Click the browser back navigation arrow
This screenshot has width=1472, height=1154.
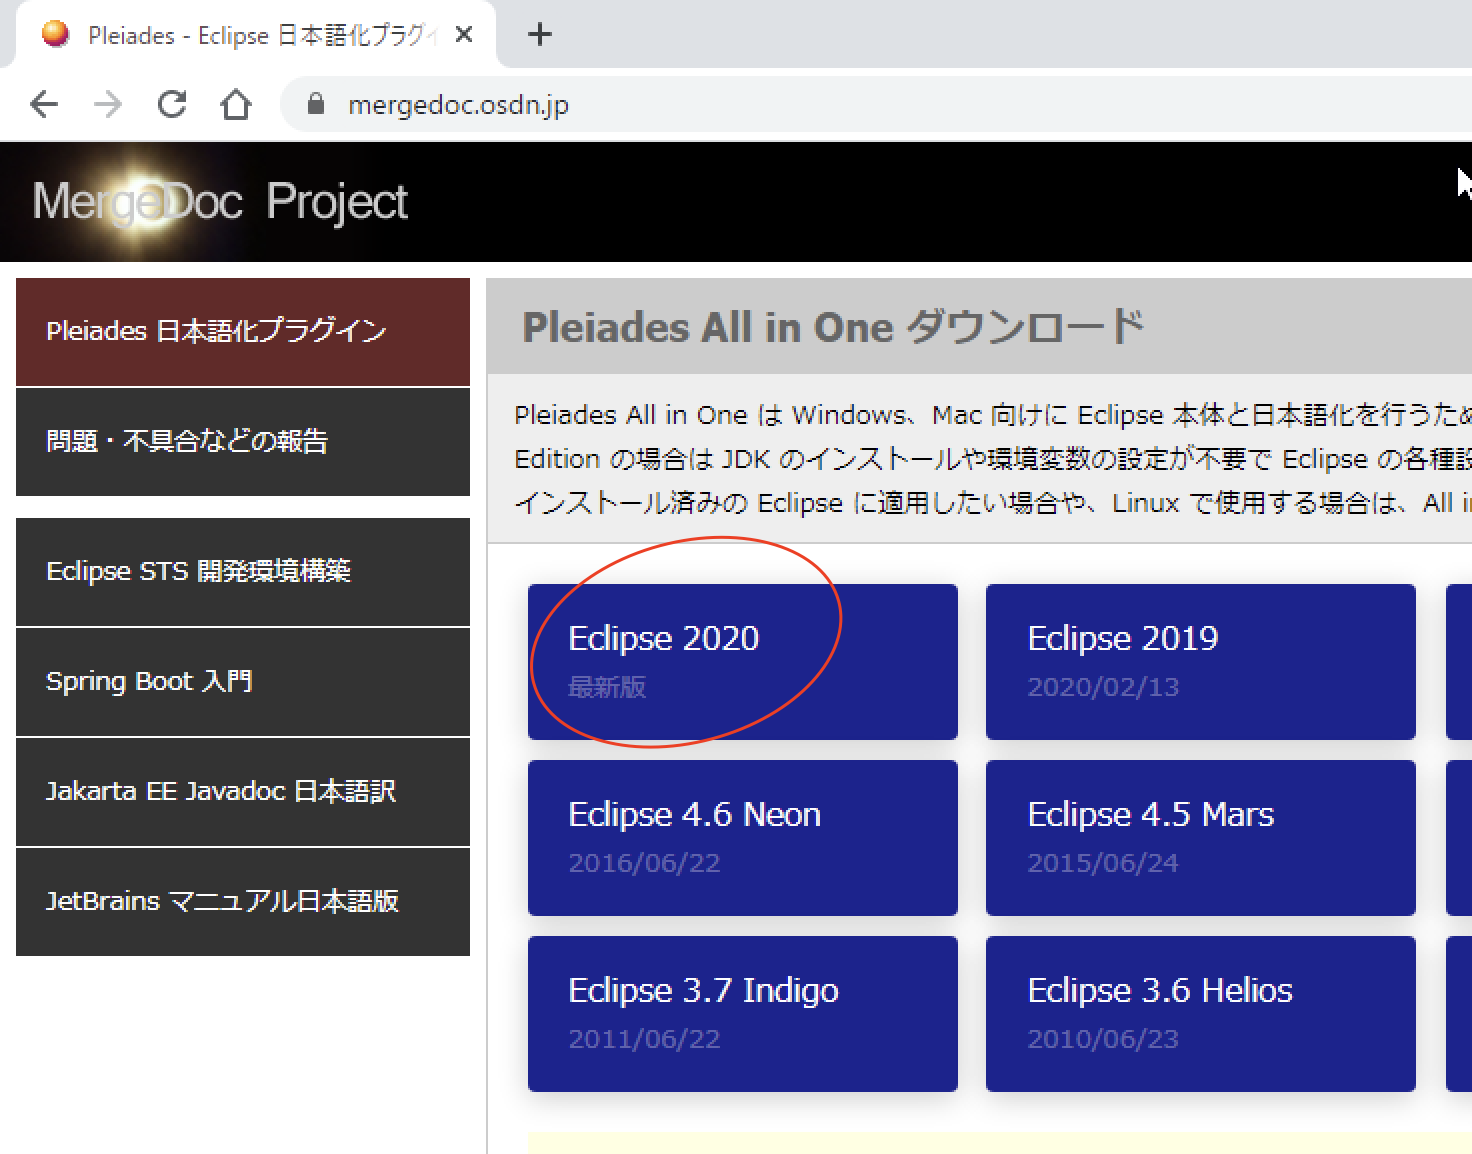coord(44,104)
